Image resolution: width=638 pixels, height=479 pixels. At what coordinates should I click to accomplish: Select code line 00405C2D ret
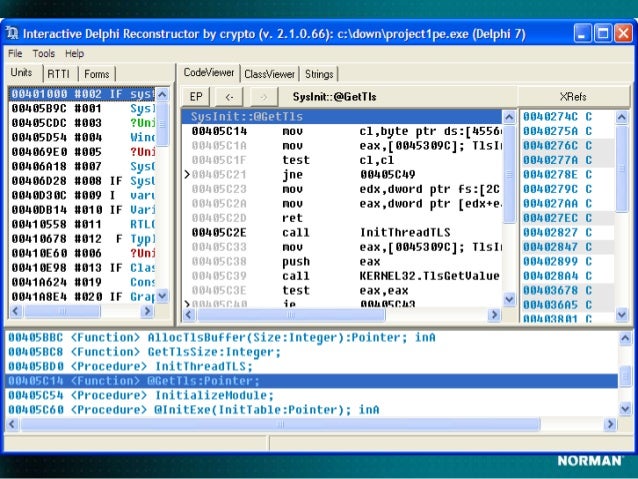342,218
